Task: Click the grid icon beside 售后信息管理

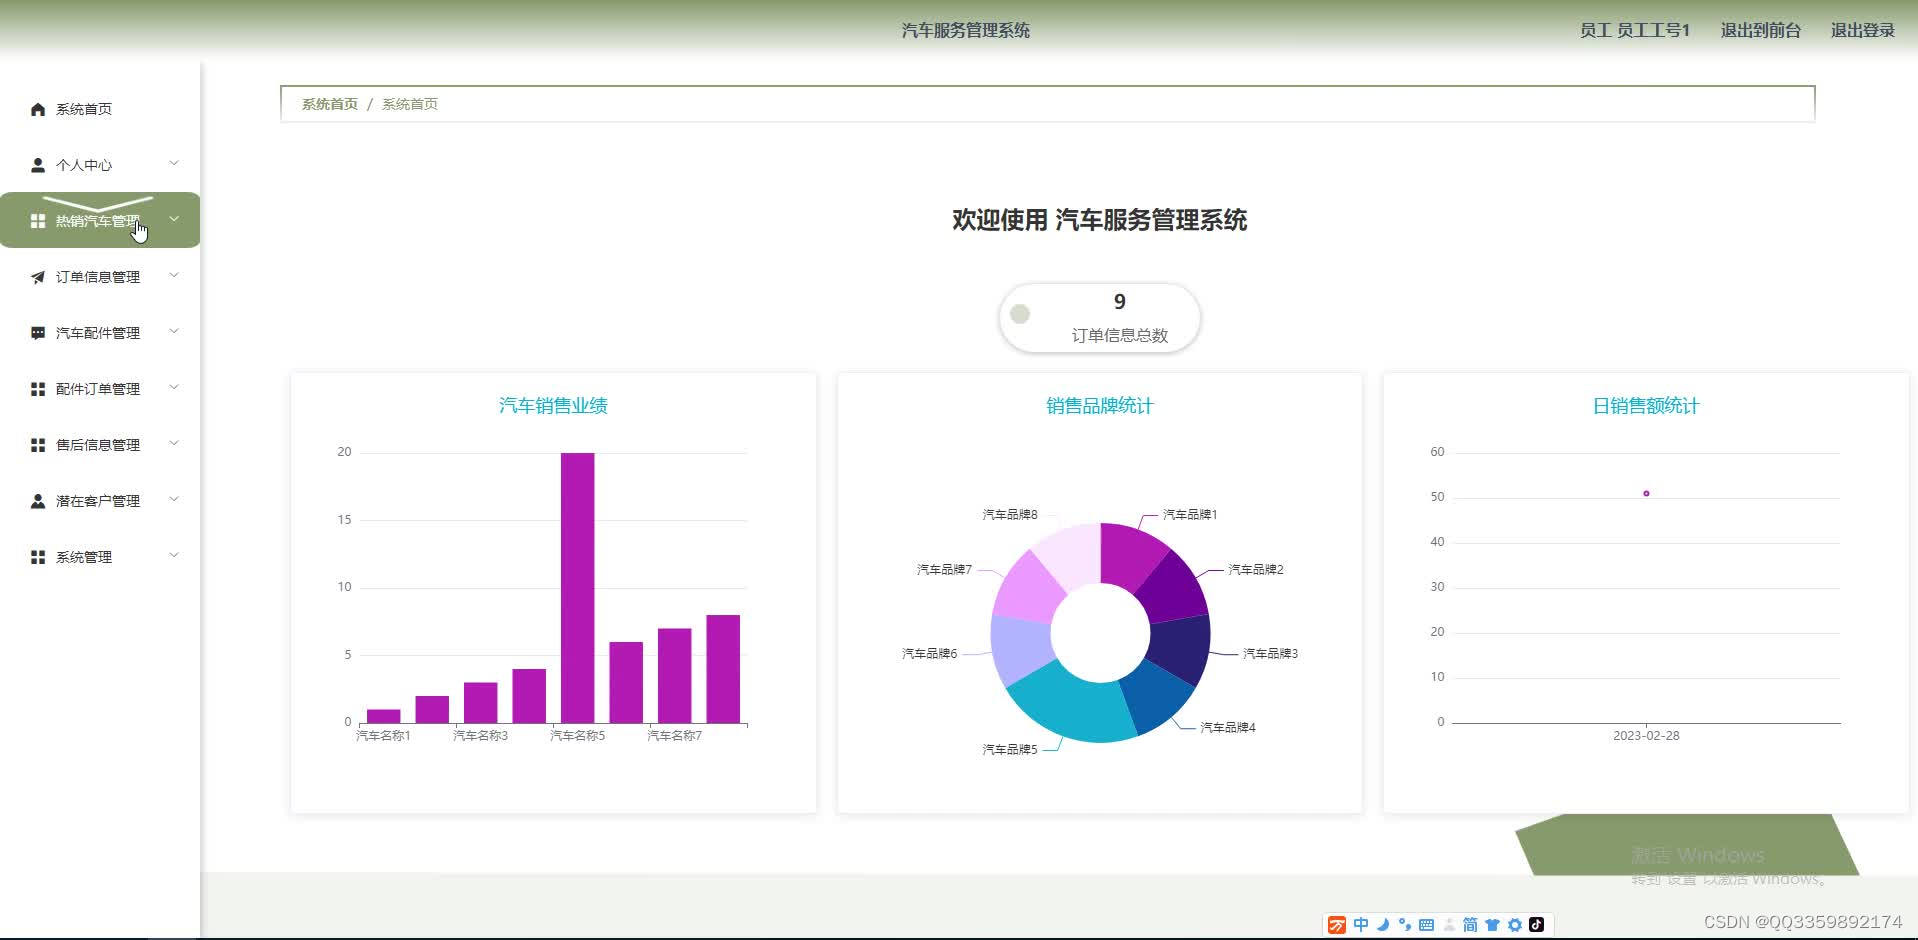Action: pos(38,445)
